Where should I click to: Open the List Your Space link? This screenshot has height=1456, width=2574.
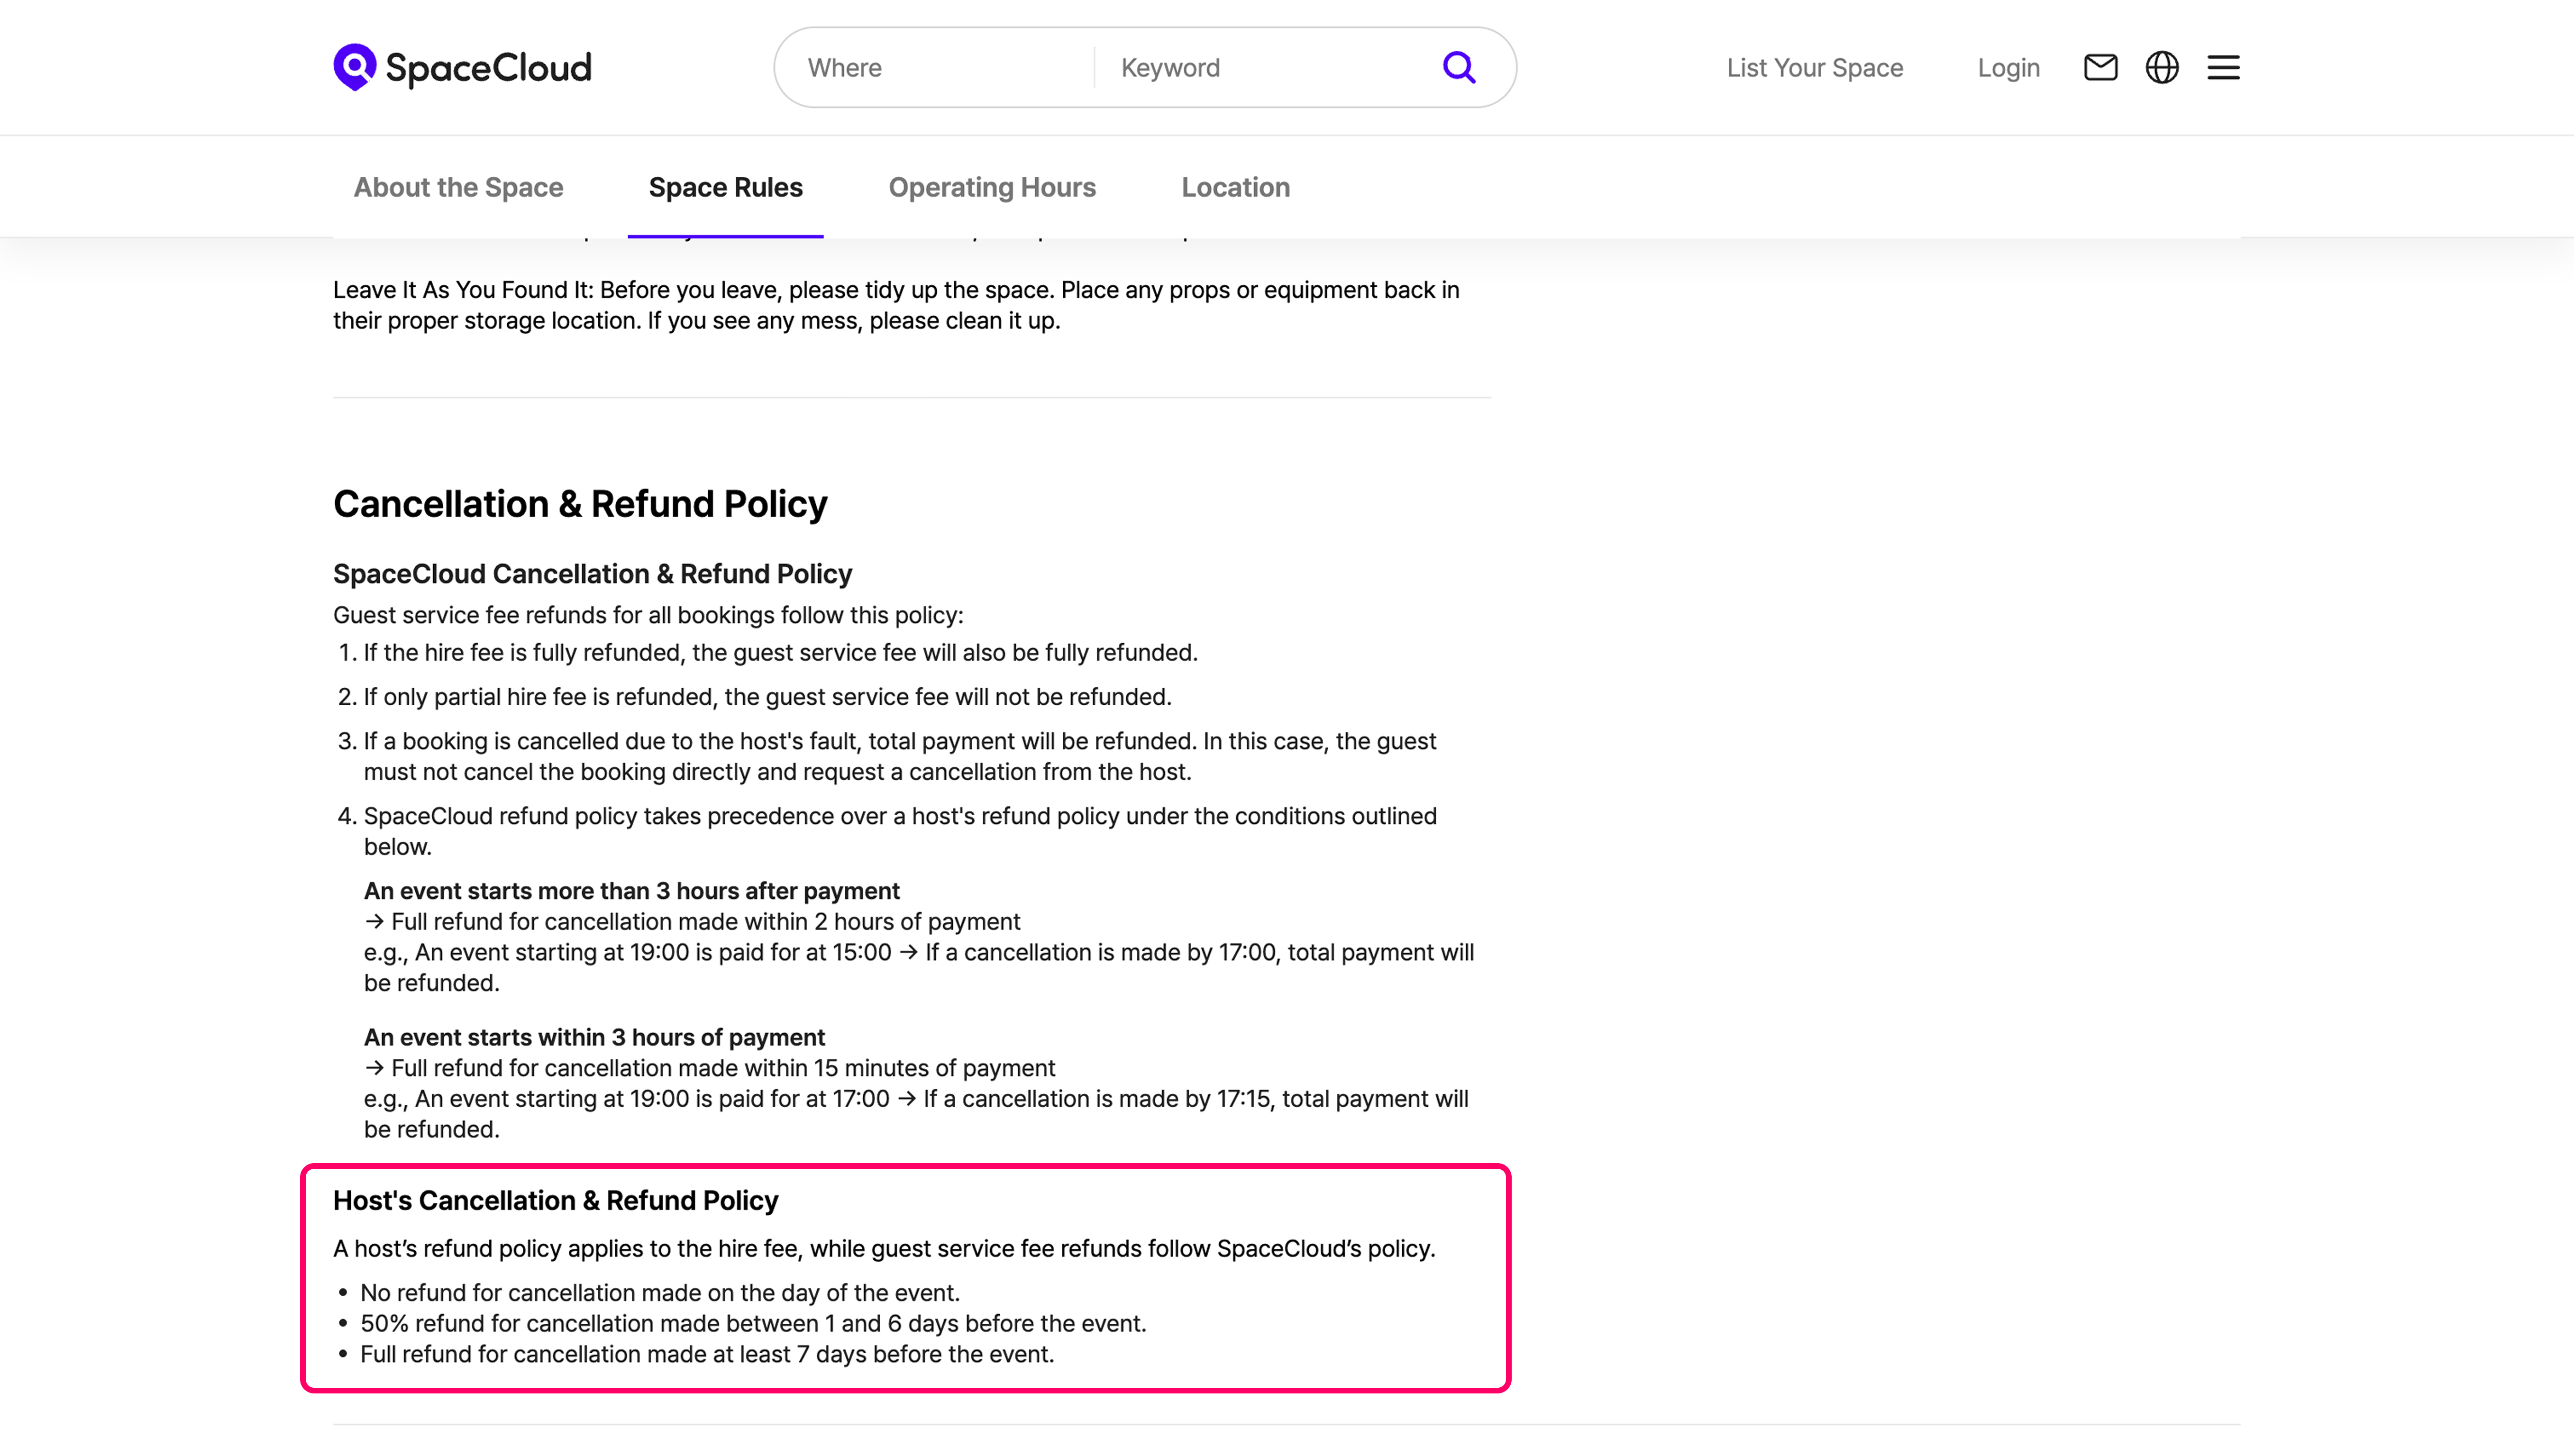coord(1814,68)
